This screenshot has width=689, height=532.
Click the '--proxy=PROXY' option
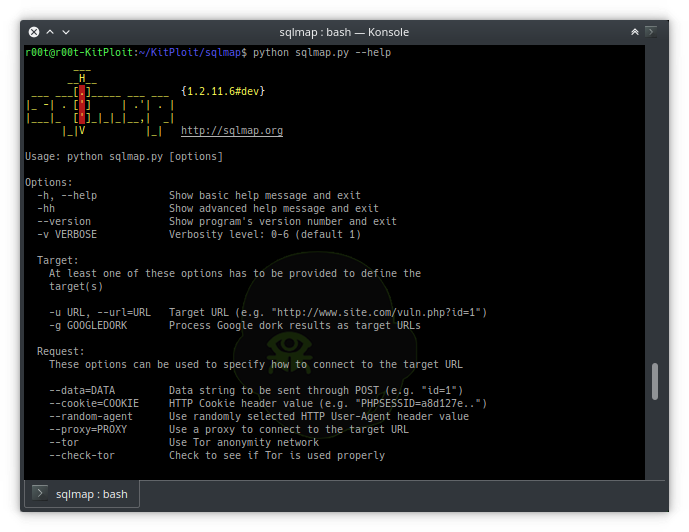[x=88, y=429]
